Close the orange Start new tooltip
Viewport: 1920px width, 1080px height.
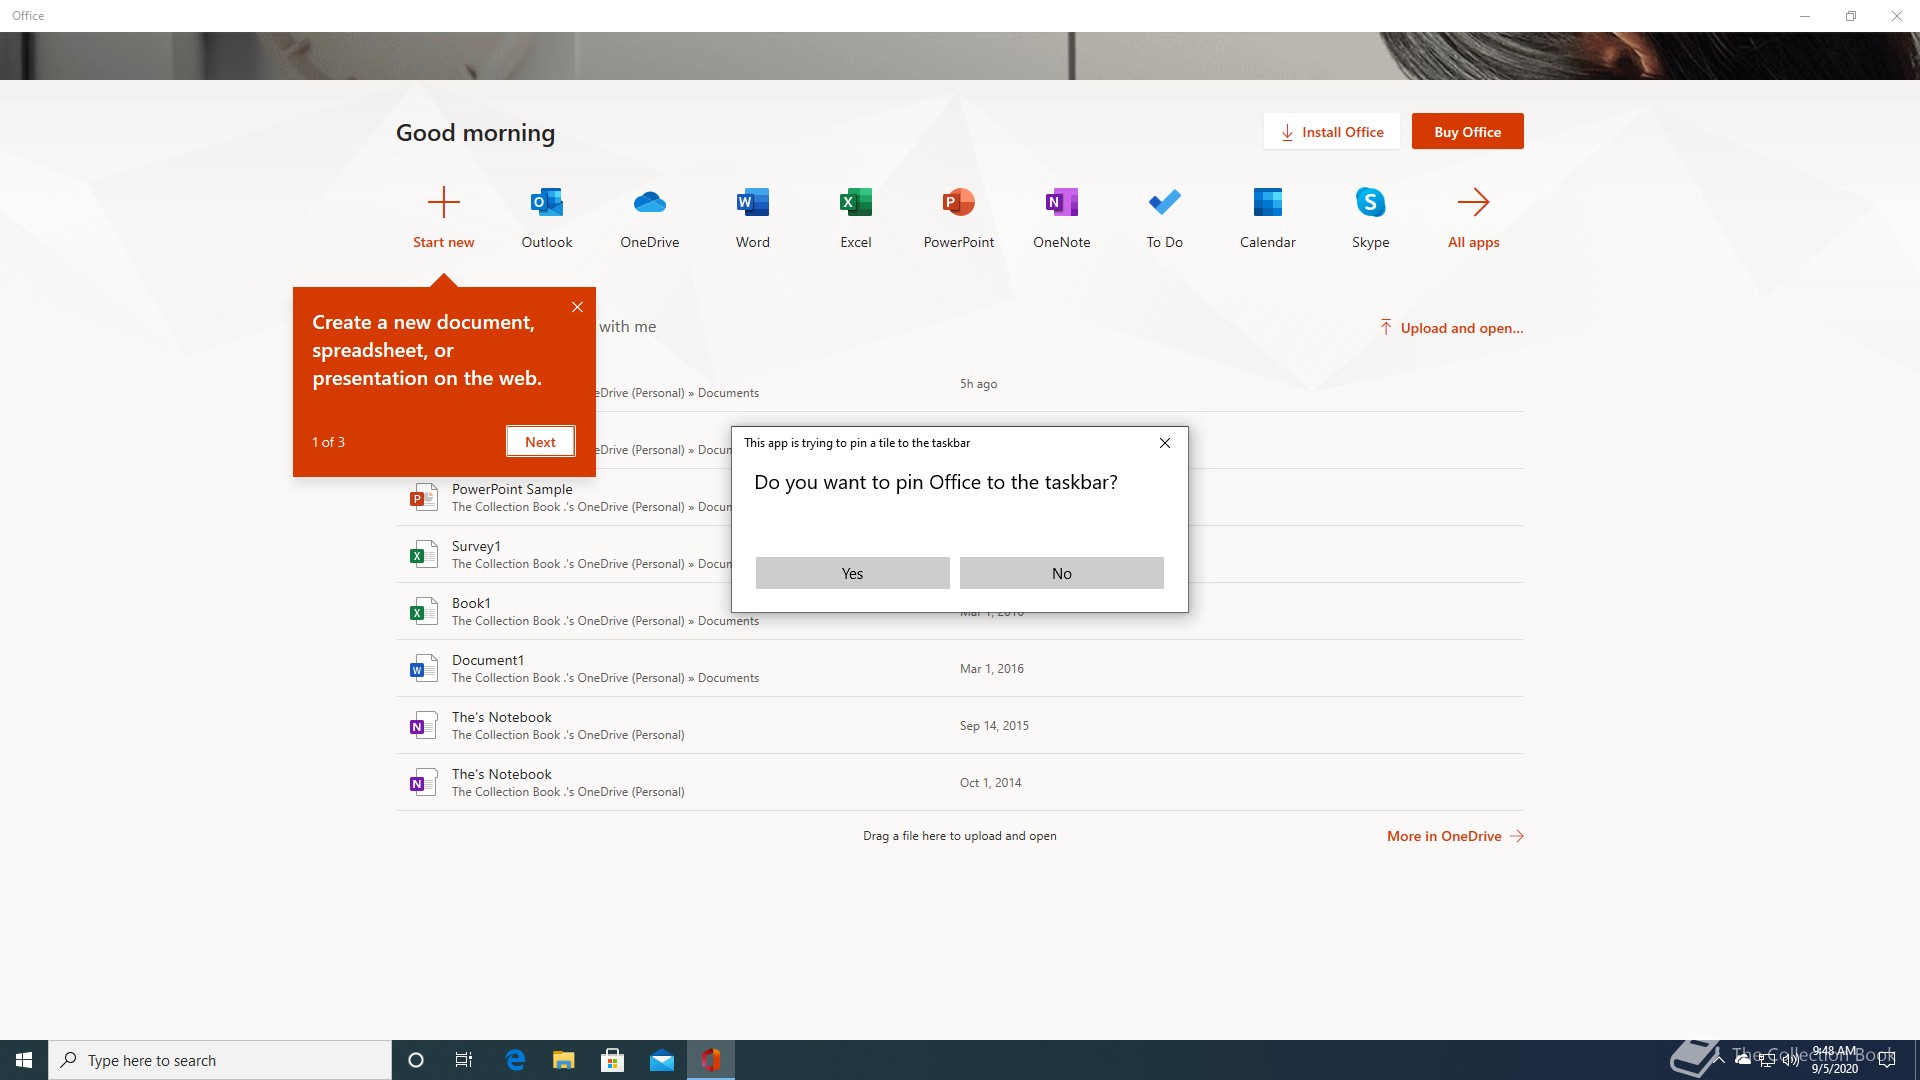coord(577,307)
